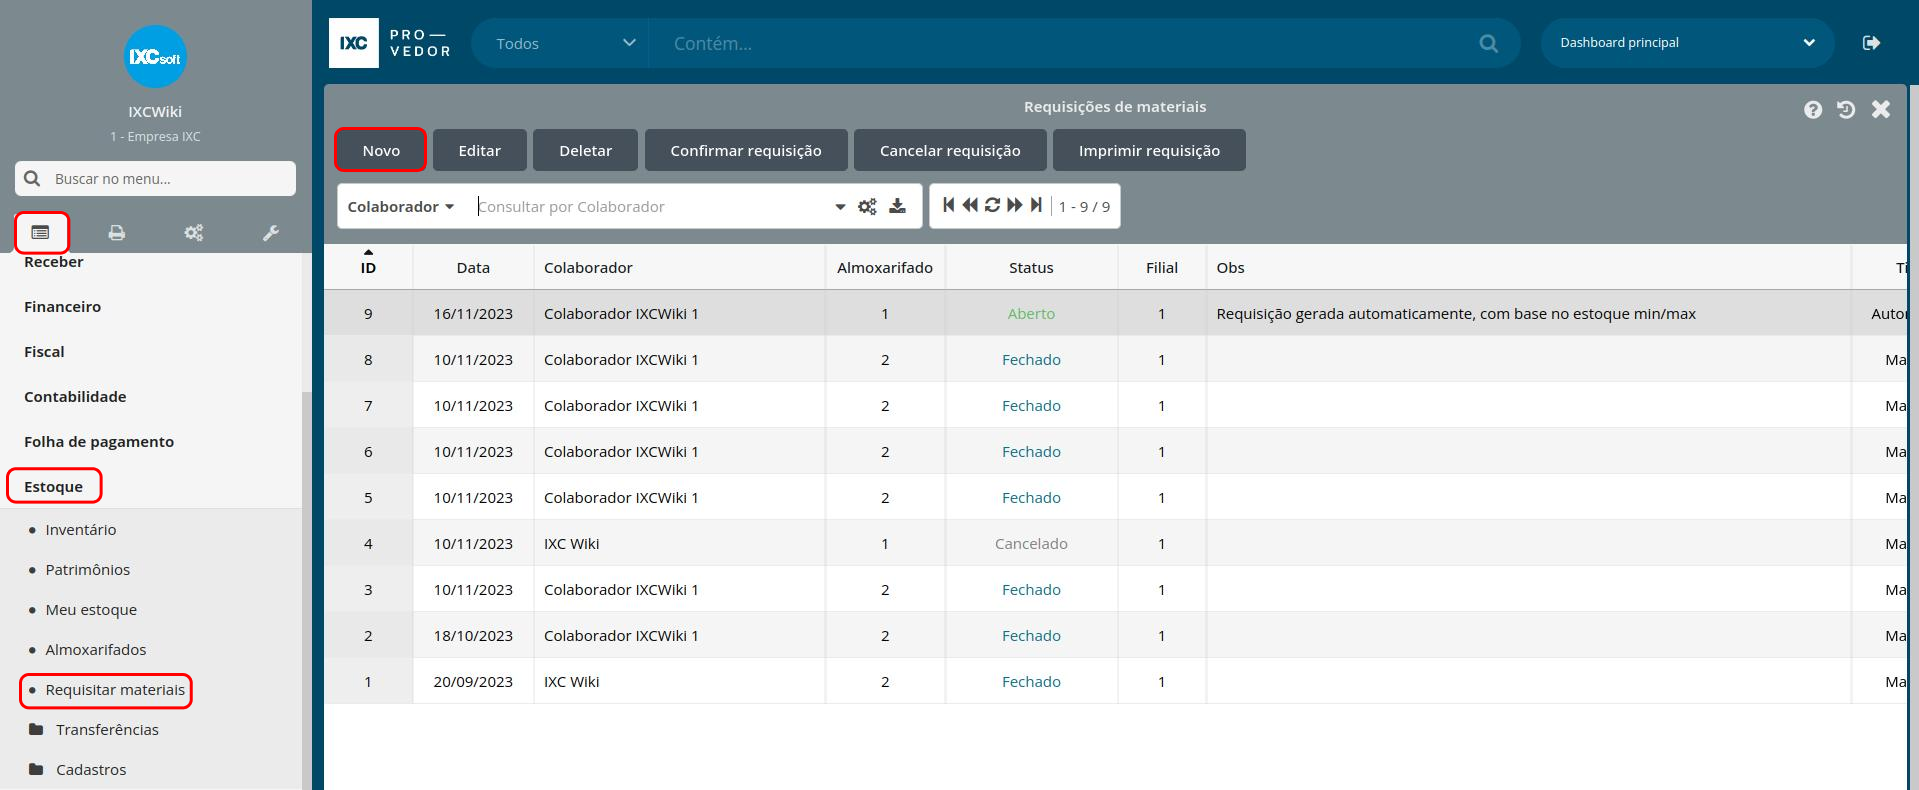The image size is (1919, 790).
Task: Expand the Financeiro menu section
Action: click(x=62, y=307)
